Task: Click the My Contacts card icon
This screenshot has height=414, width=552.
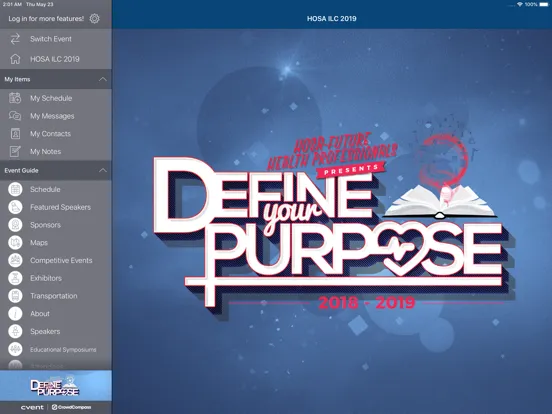Action: click(x=15, y=134)
